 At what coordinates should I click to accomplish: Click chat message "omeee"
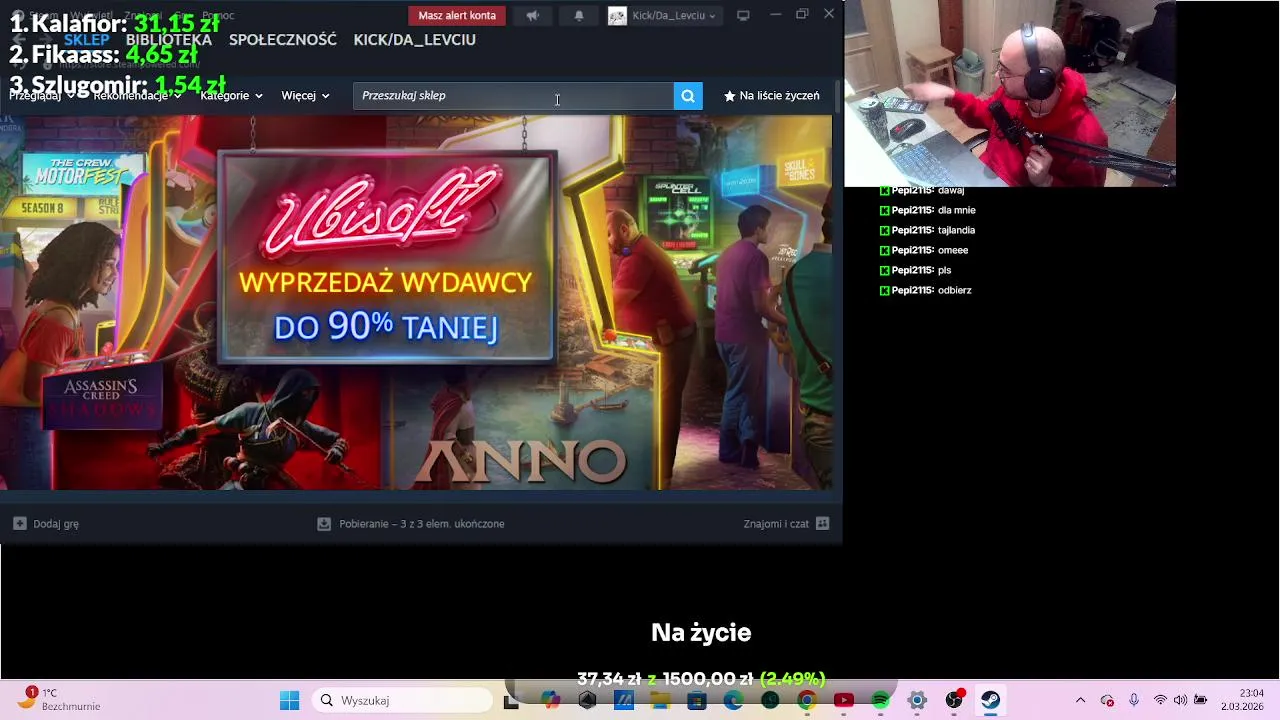[953, 250]
